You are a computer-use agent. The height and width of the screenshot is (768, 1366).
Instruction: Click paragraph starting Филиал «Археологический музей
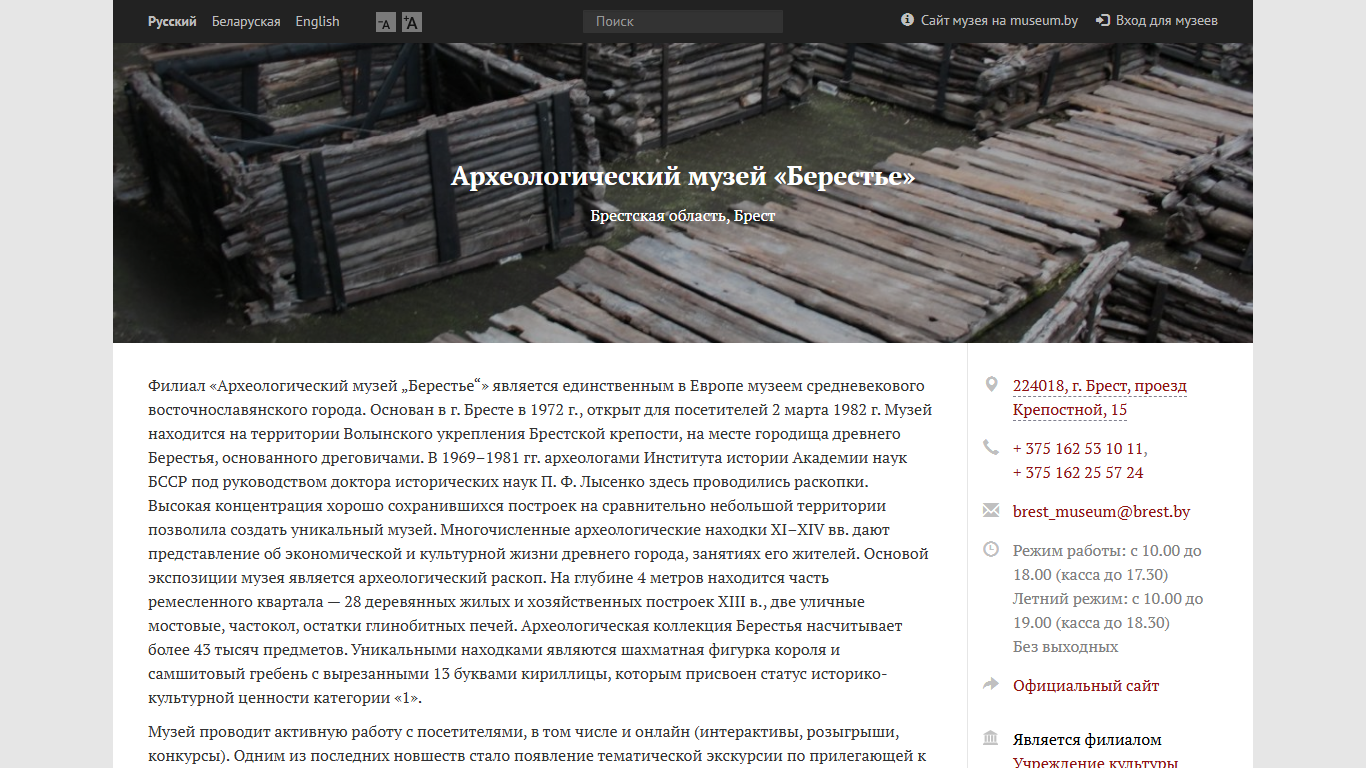[x=540, y=542]
